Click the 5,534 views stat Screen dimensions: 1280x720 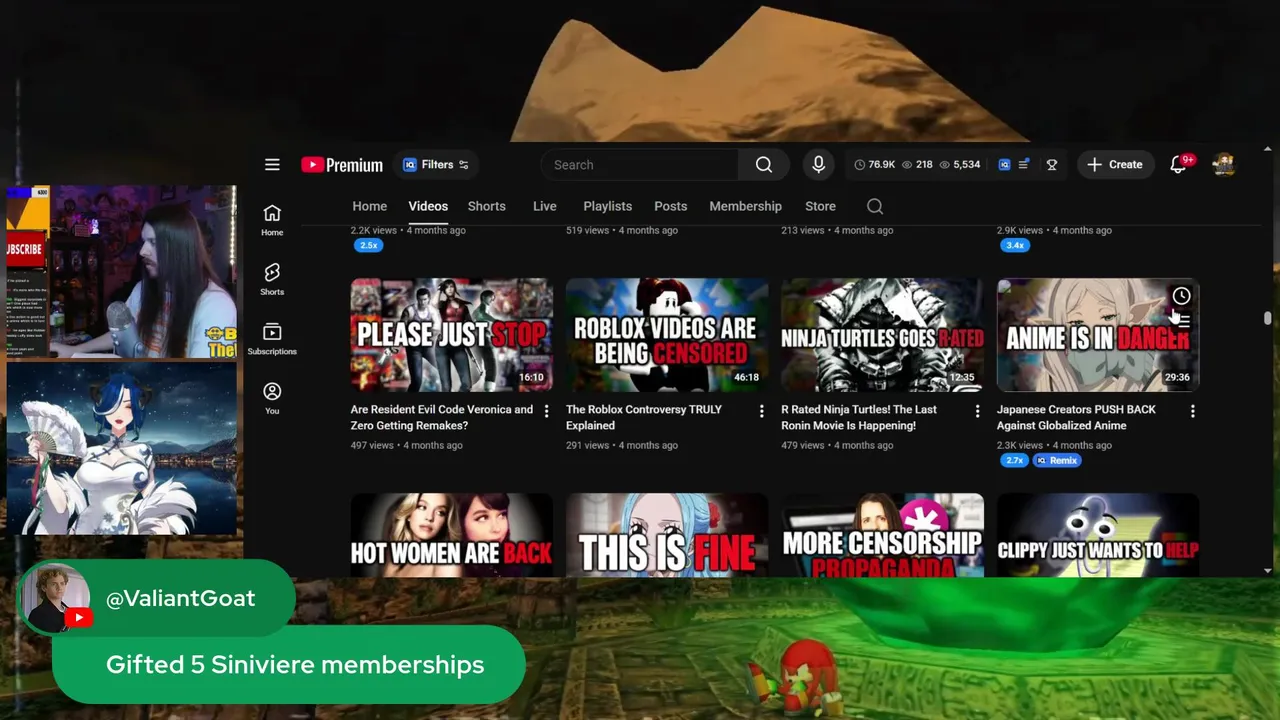[x=960, y=165]
